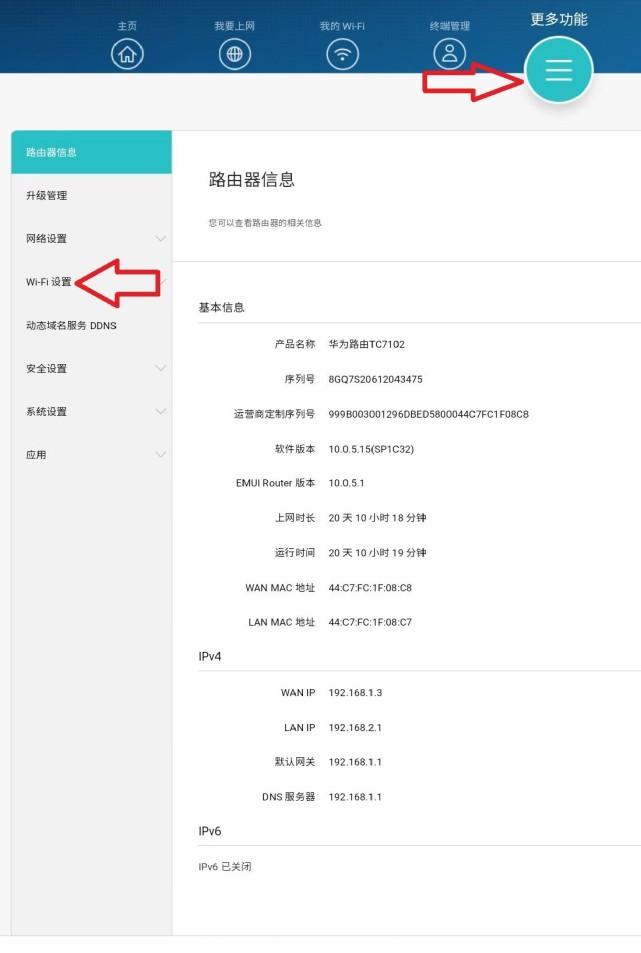Viewport: 641px width, 953px height.
Task: Open 网络设置 sidebar item
Action: click(91, 238)
